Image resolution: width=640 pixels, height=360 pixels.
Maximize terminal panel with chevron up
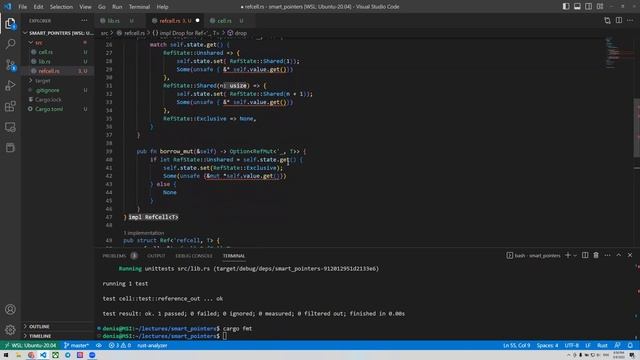pyautogui.click(x=619, y=255)
